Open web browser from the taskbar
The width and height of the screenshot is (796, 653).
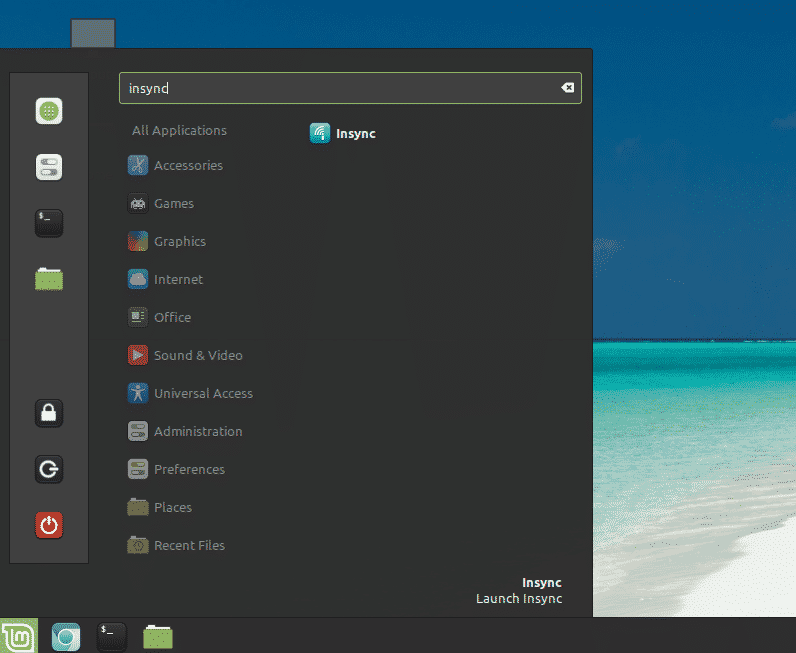pos(66,636)
